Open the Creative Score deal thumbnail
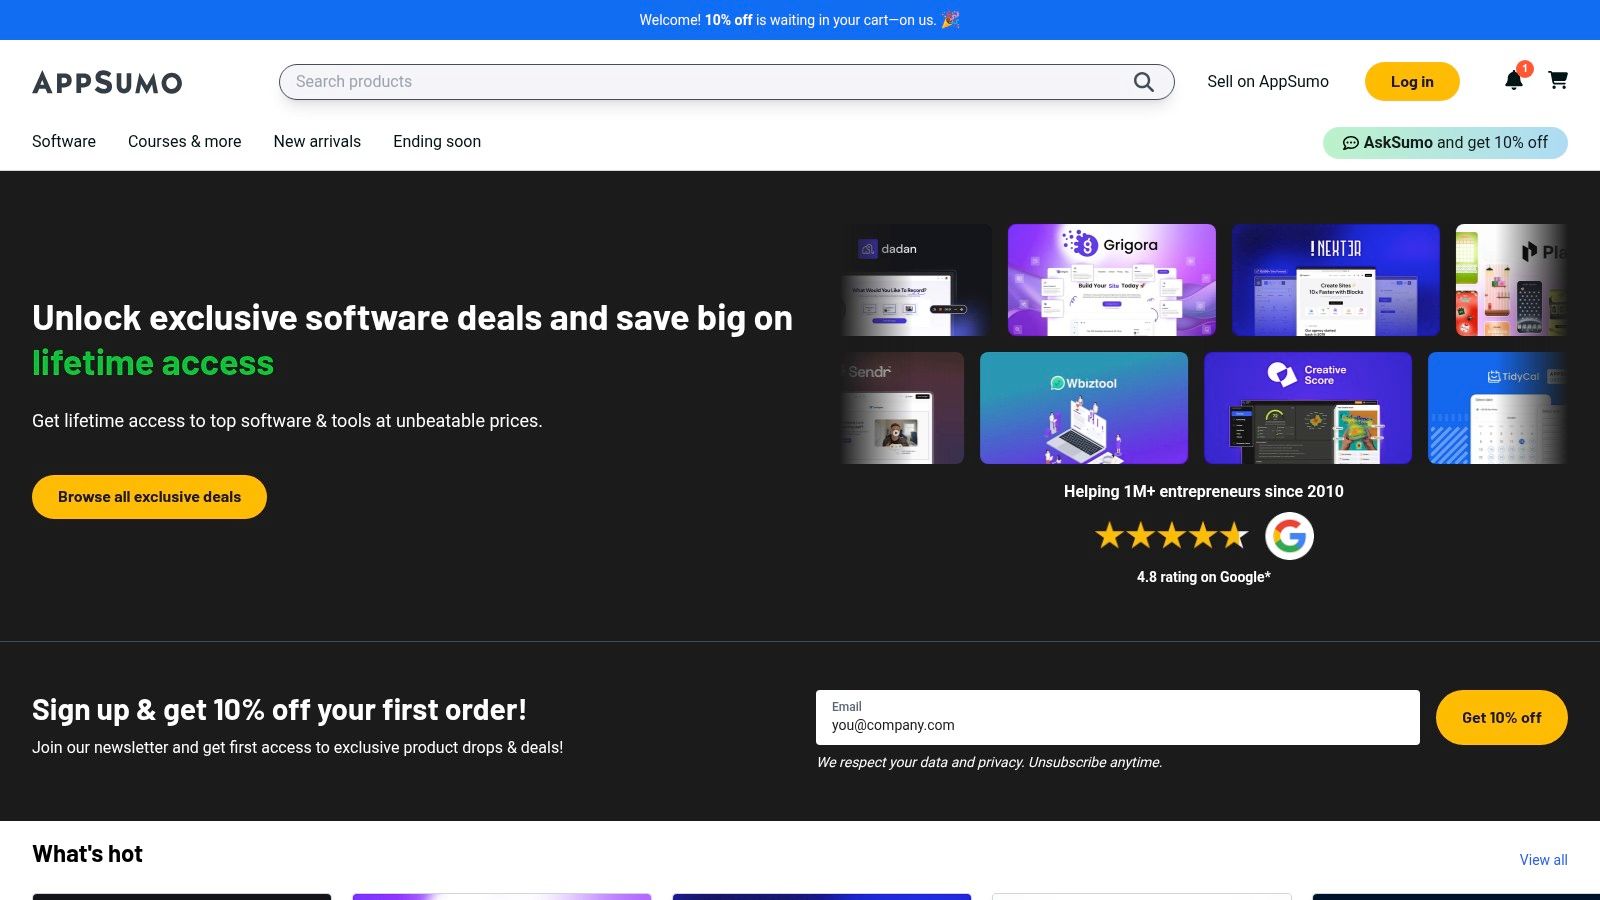The height and width of the screenshot is (900, 1600). pos(1308,408)
